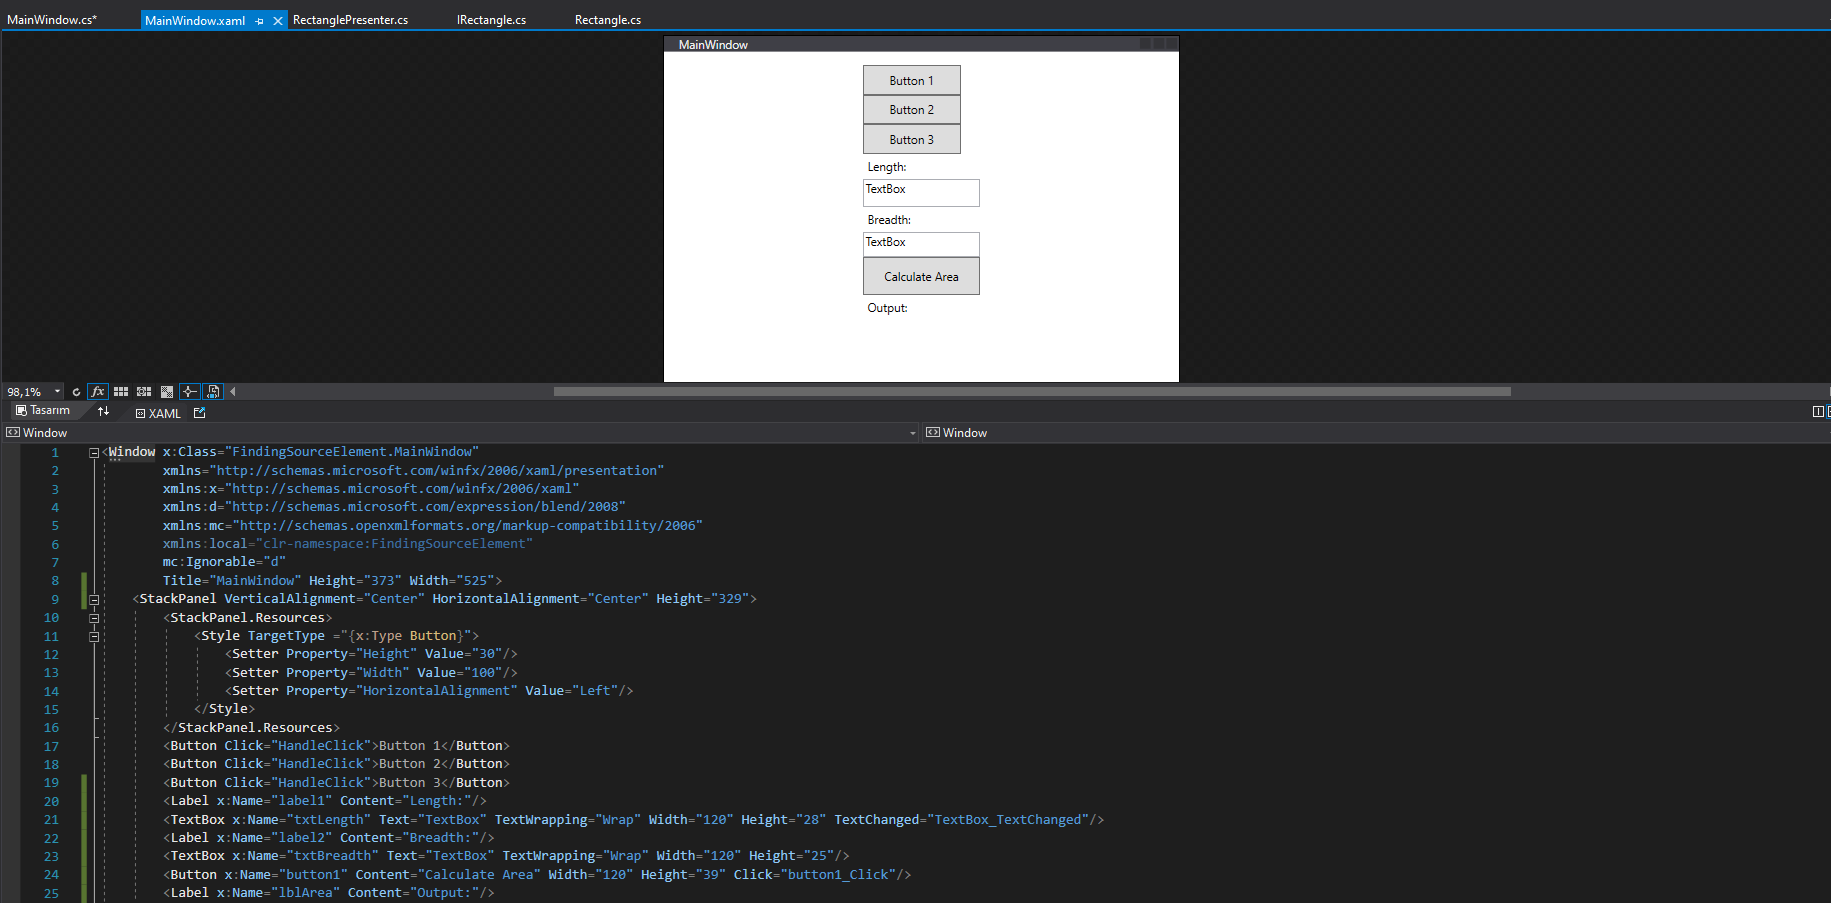Click the label1 XAML line 20
Image resolution: width=1831 pixels, height=903 pixels.
click(325, 801)
